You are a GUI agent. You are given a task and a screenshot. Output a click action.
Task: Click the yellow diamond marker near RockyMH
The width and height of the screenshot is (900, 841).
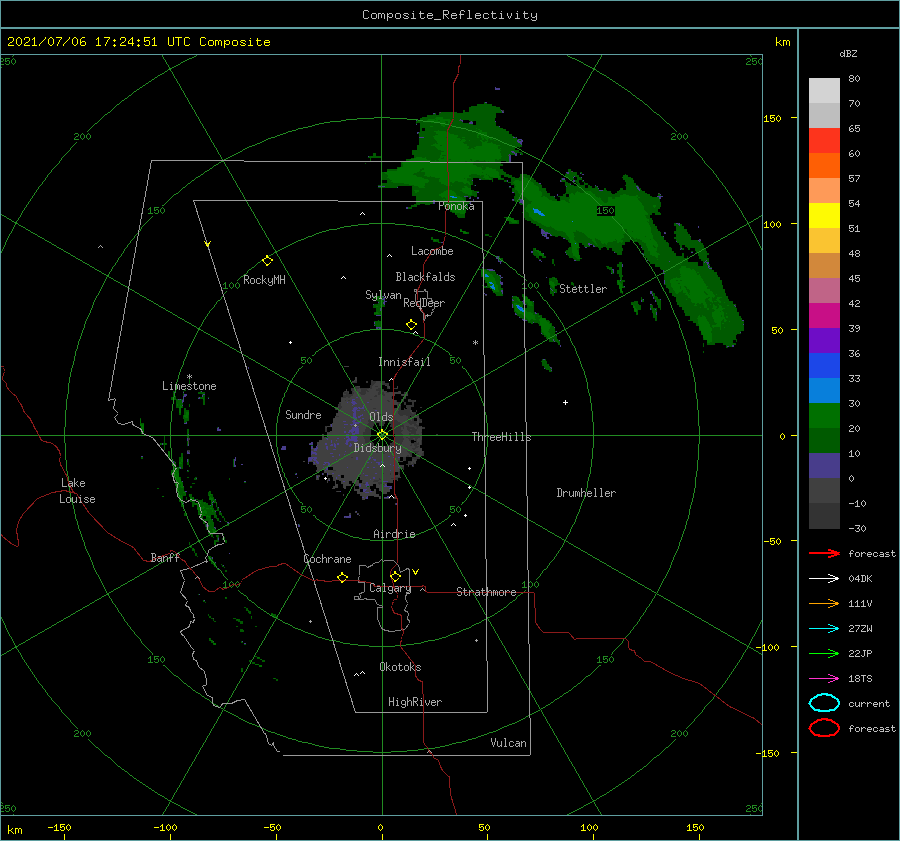tap(267, 261)
